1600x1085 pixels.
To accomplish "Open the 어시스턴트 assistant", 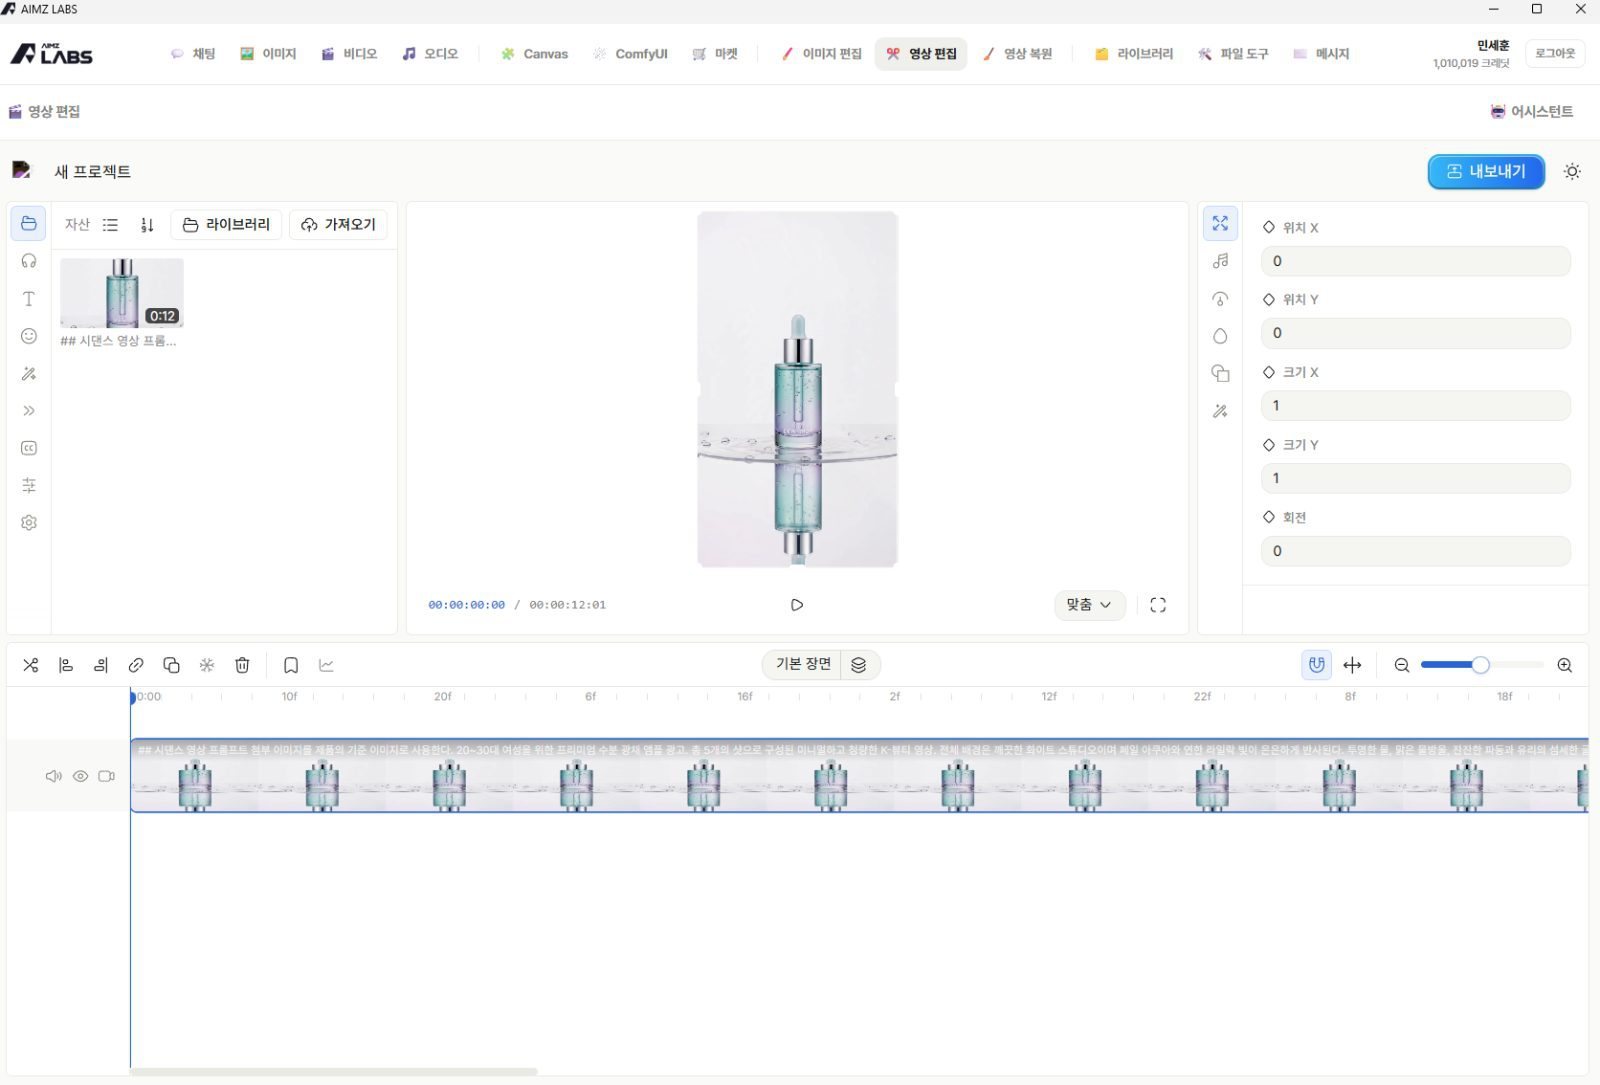I will (x=1532, y=112).
